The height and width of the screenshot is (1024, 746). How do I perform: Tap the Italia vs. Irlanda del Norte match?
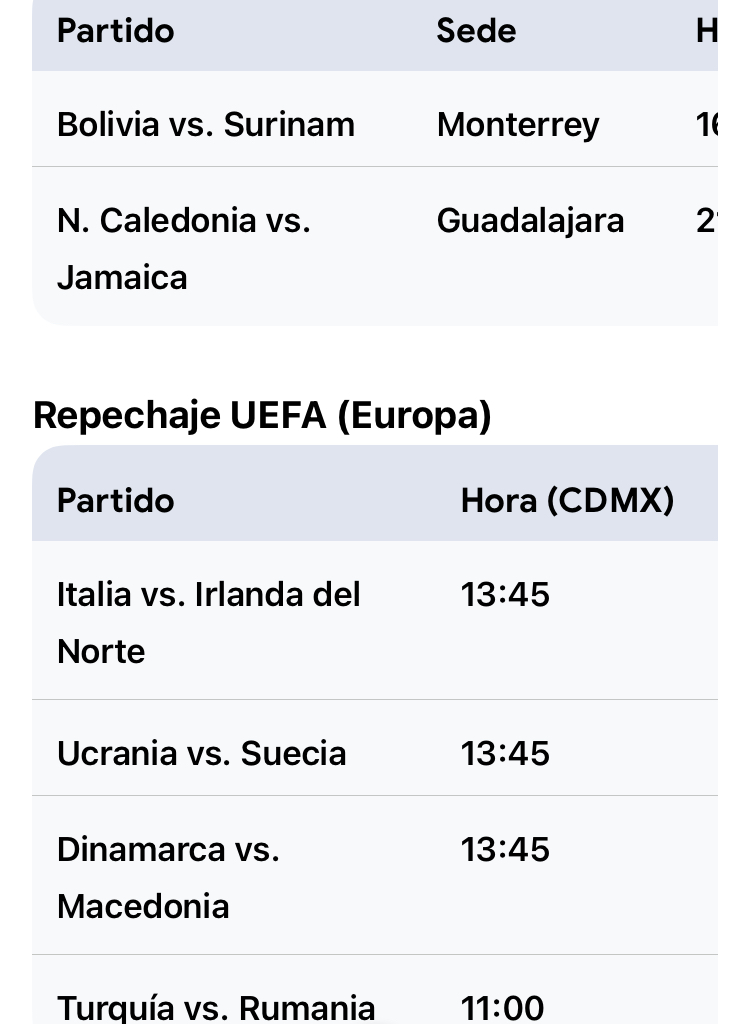pos(208,622)
